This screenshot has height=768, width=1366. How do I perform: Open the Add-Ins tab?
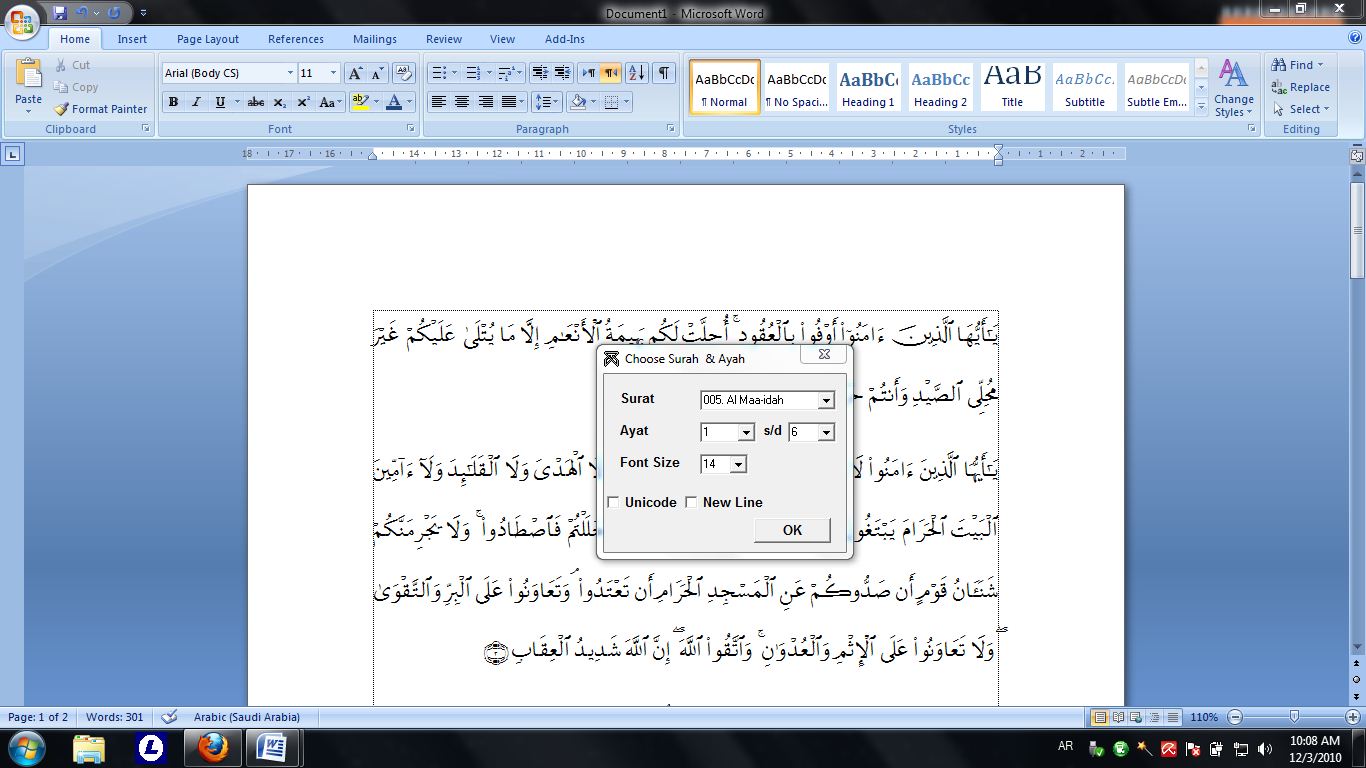[x=565, y=39]
